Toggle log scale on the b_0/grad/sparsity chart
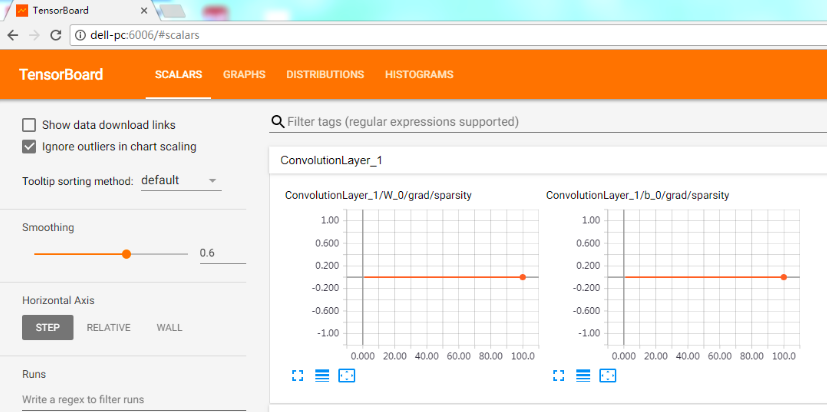 pyautogui.click(x=583, y=376)
